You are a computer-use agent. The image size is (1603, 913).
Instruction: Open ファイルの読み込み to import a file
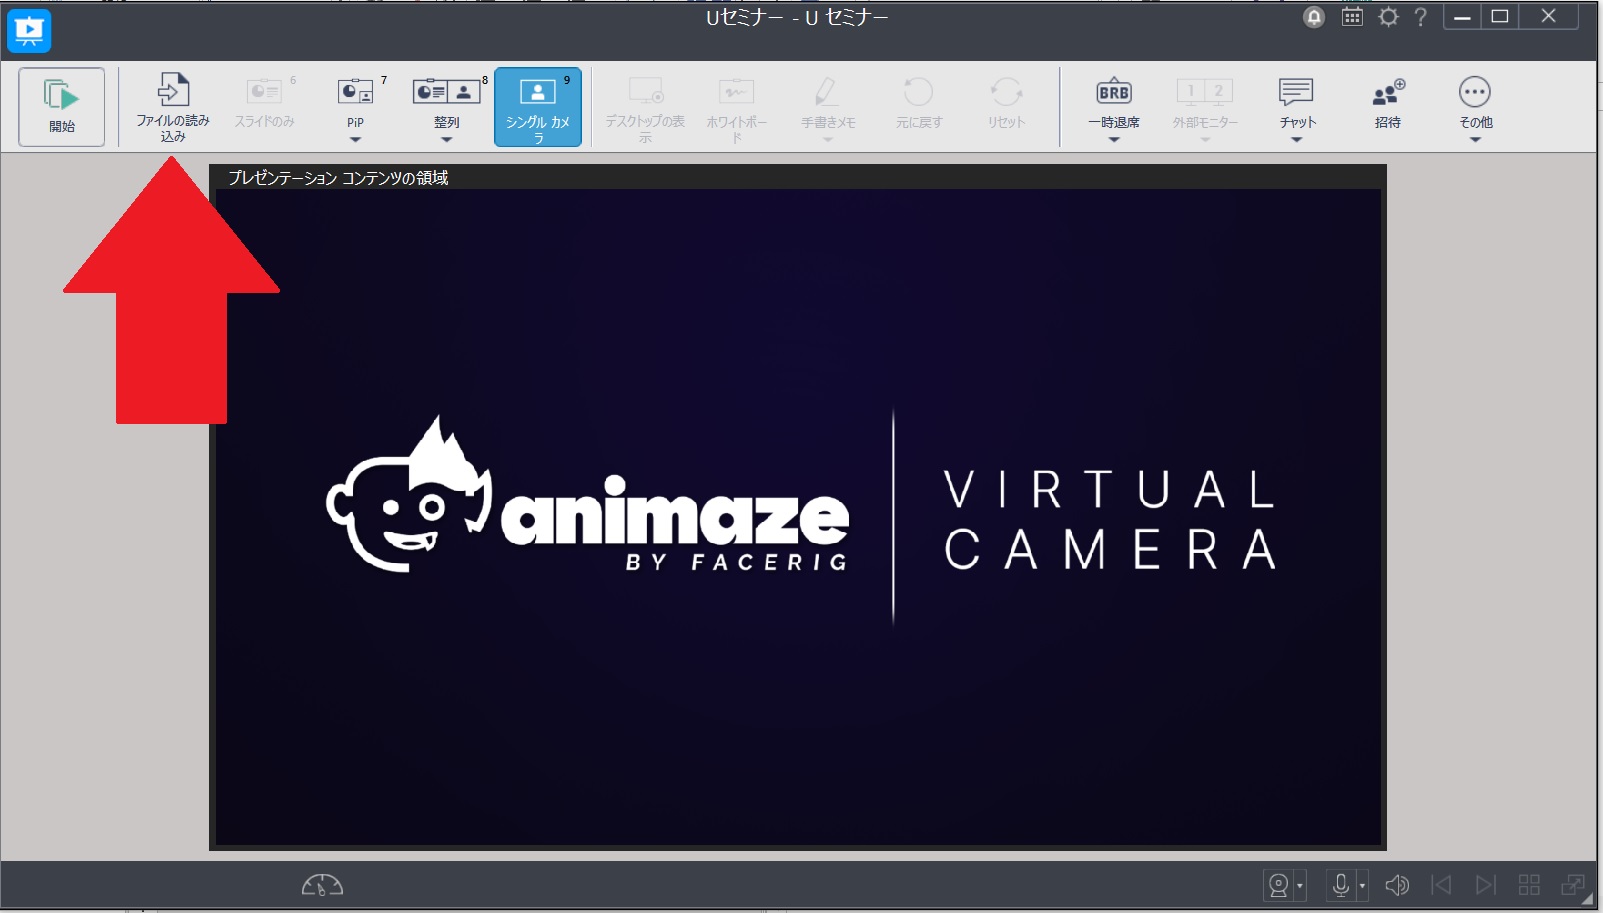[x=173, y=107]
